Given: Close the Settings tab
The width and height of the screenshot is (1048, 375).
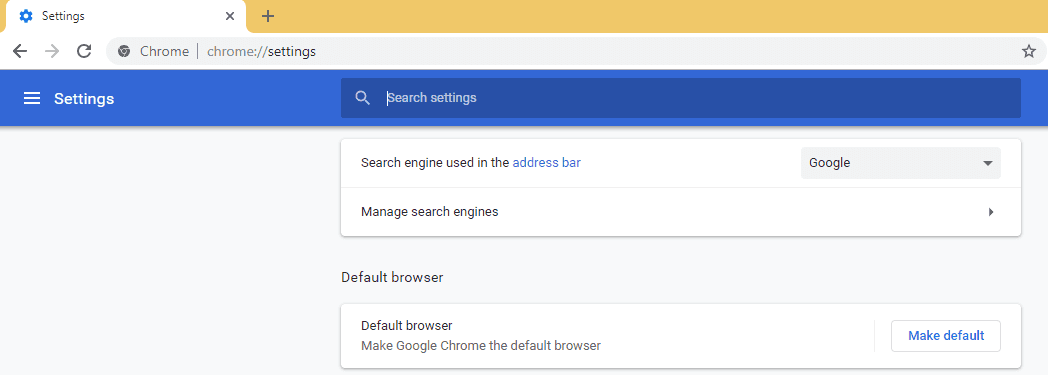Looking at the screenshot, I should pyautogui.click(x=230, y=16).
